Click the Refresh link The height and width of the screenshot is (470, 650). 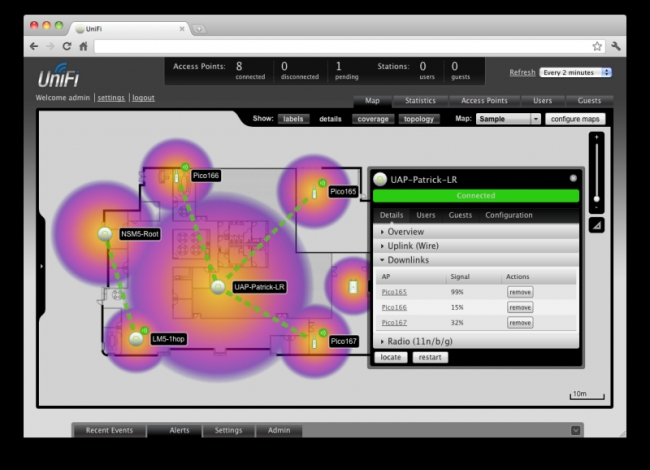coord(522,73)
